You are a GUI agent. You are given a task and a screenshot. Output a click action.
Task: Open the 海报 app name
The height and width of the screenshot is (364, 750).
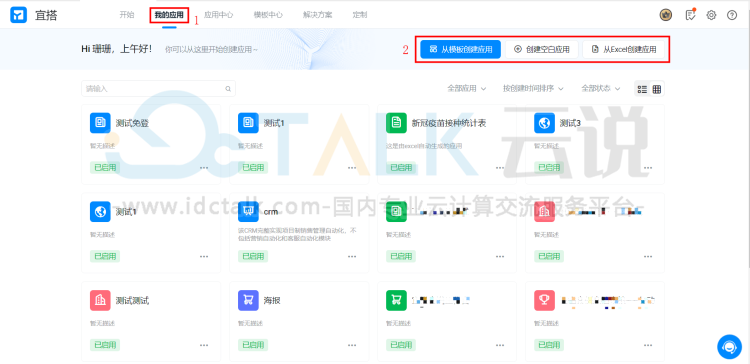[272, 300]
